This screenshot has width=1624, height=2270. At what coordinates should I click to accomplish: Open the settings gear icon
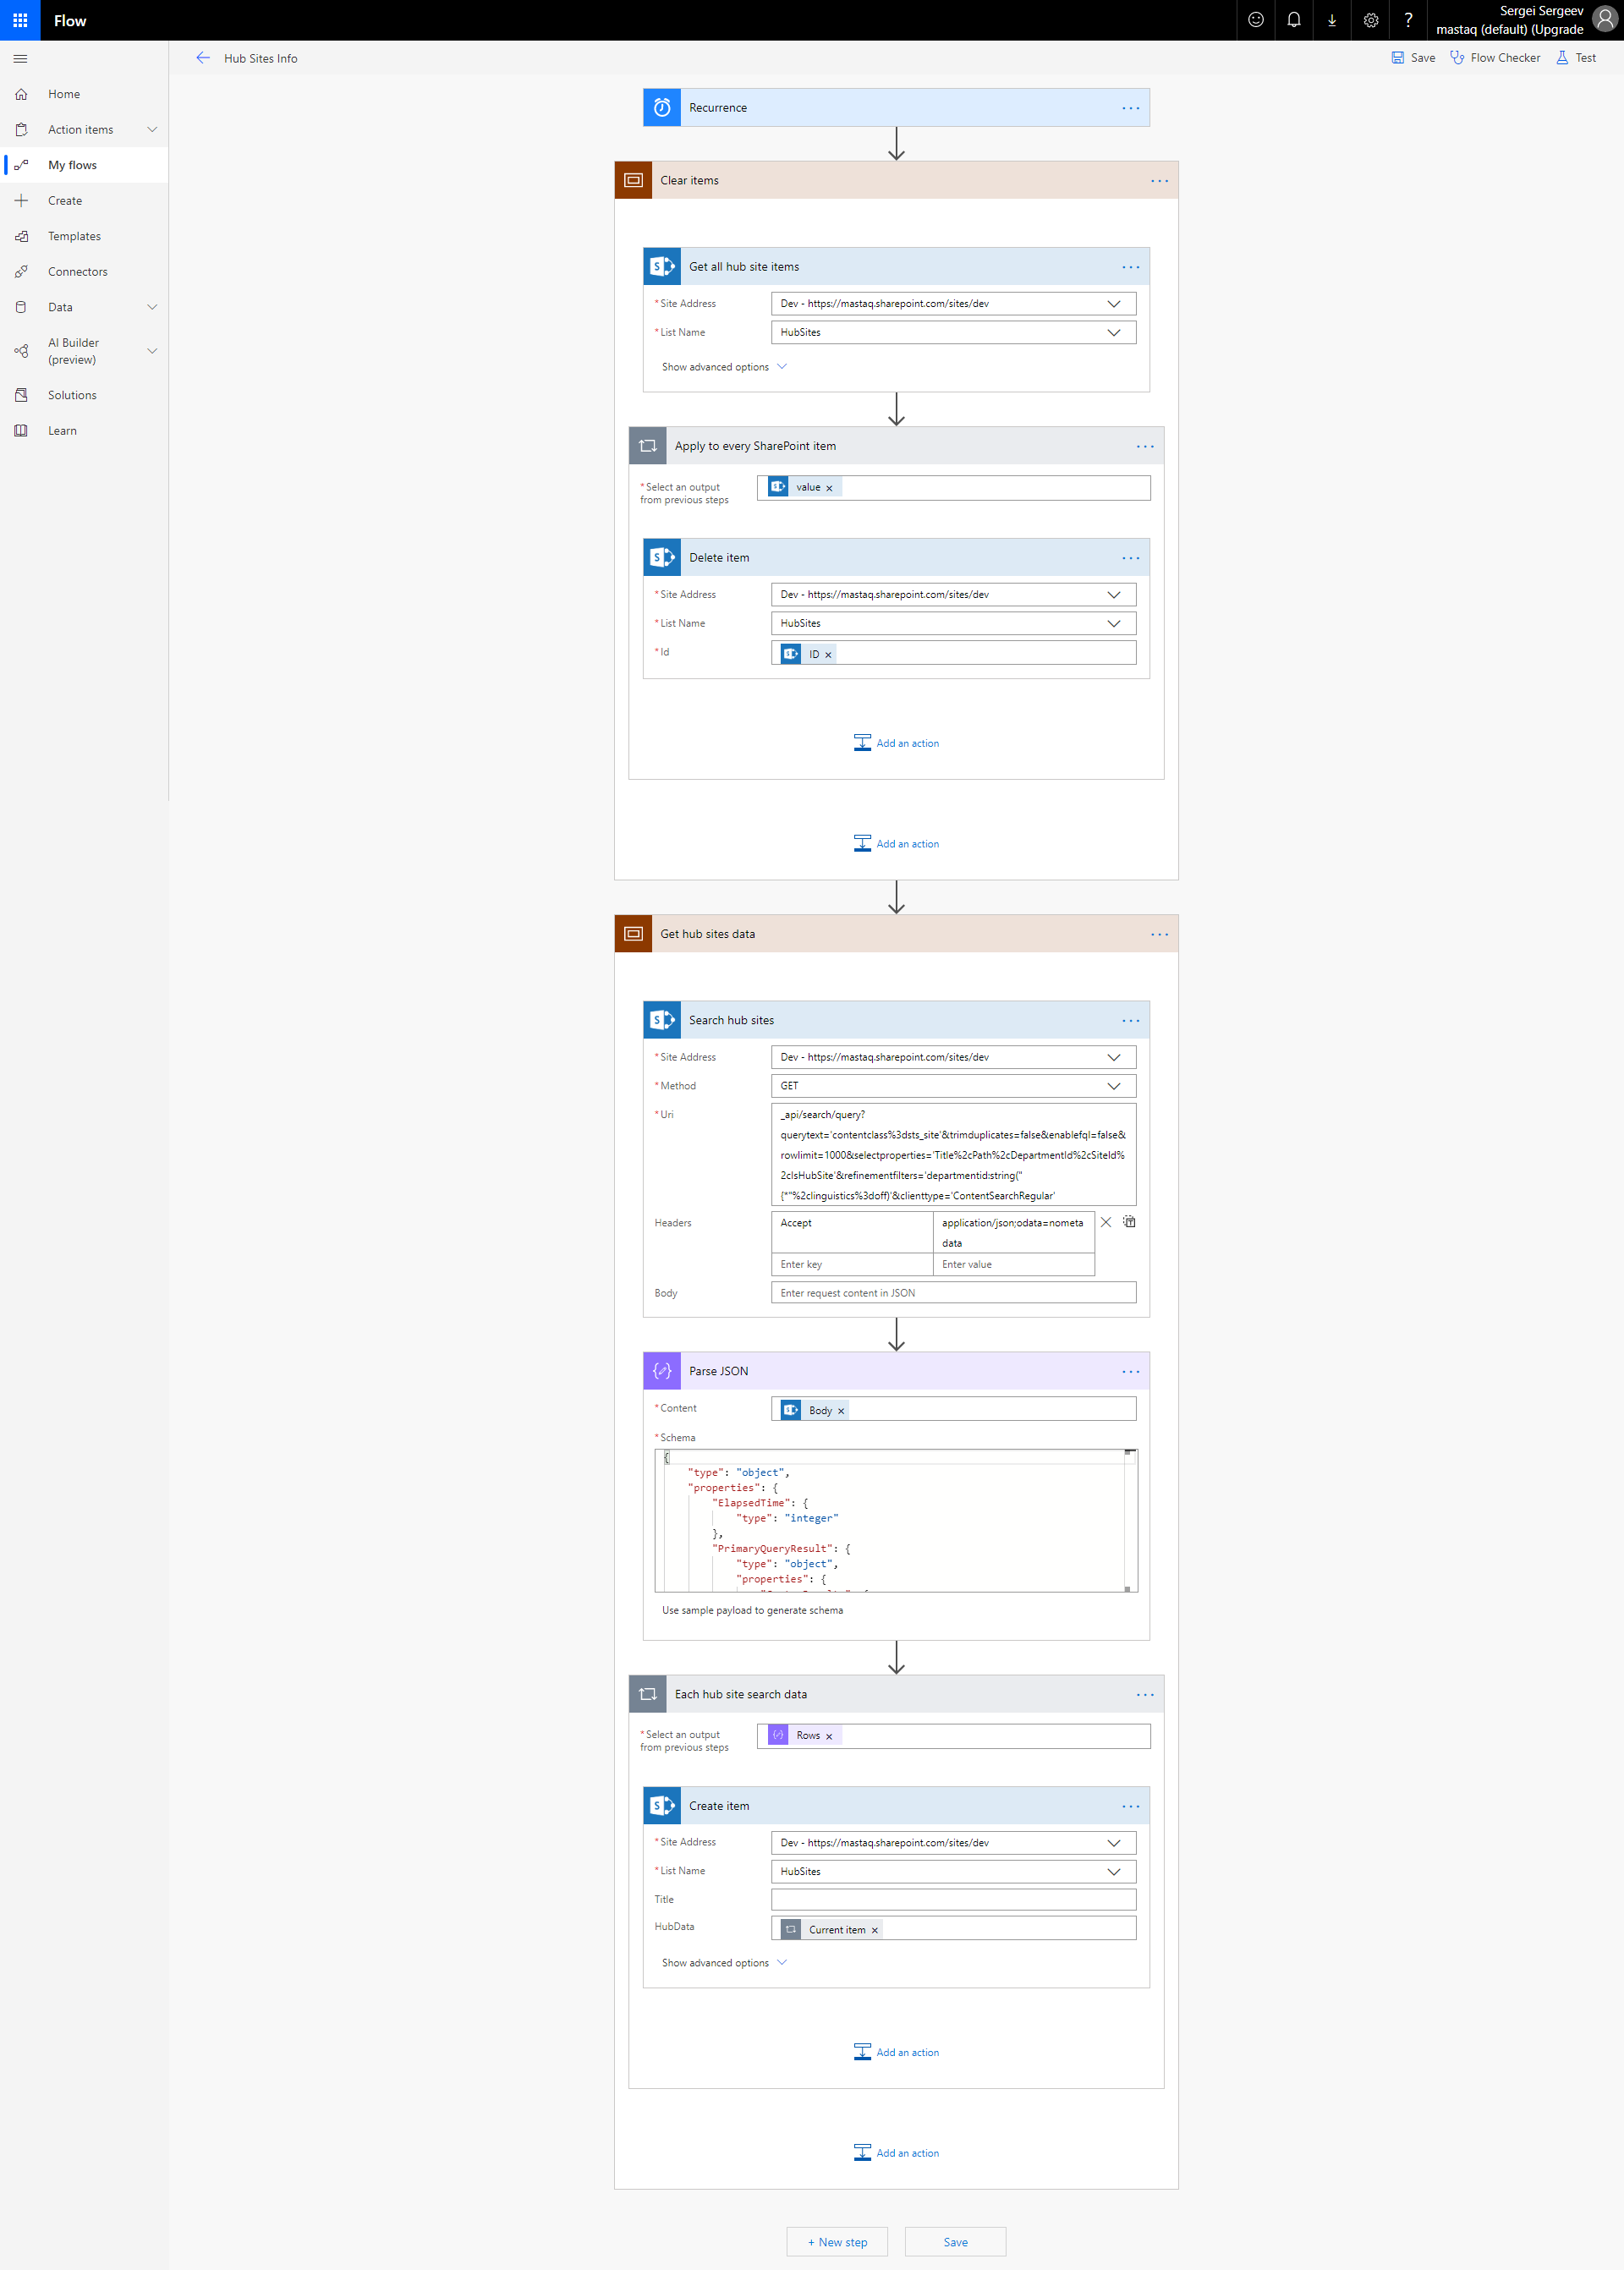point(1370,20)
